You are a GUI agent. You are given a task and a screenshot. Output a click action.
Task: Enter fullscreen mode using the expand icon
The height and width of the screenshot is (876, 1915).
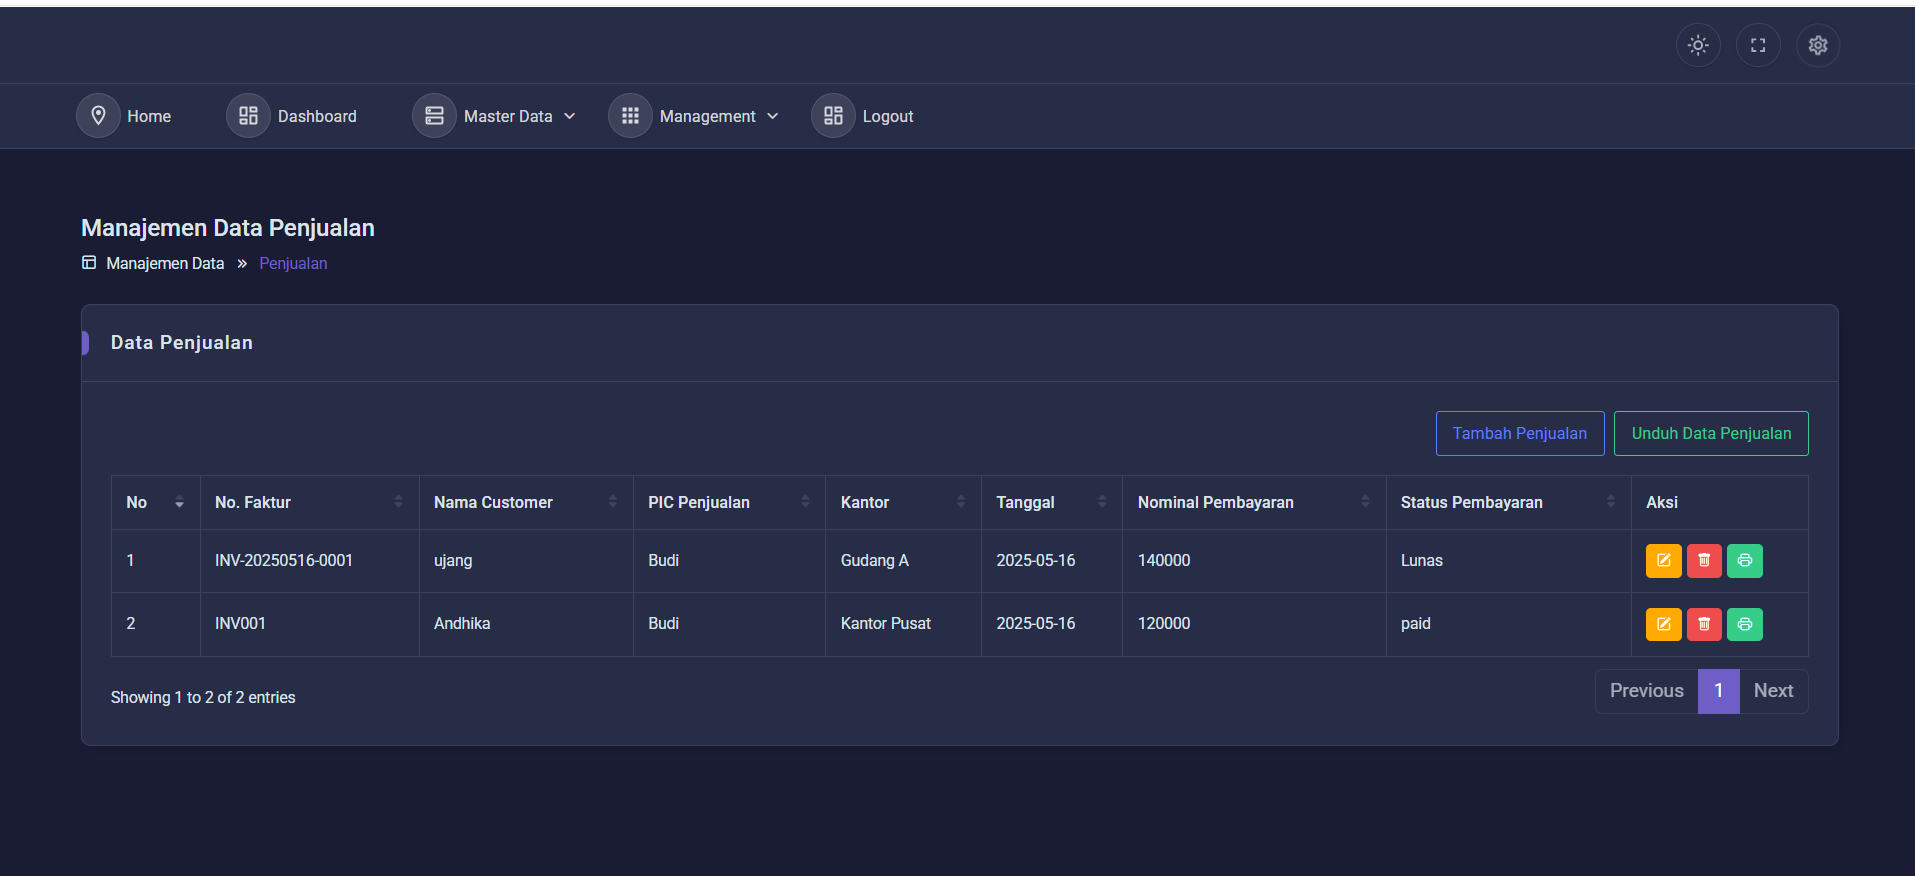1757,45
